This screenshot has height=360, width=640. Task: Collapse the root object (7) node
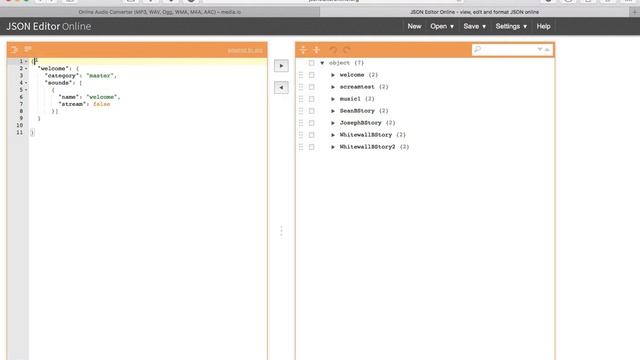322,63
